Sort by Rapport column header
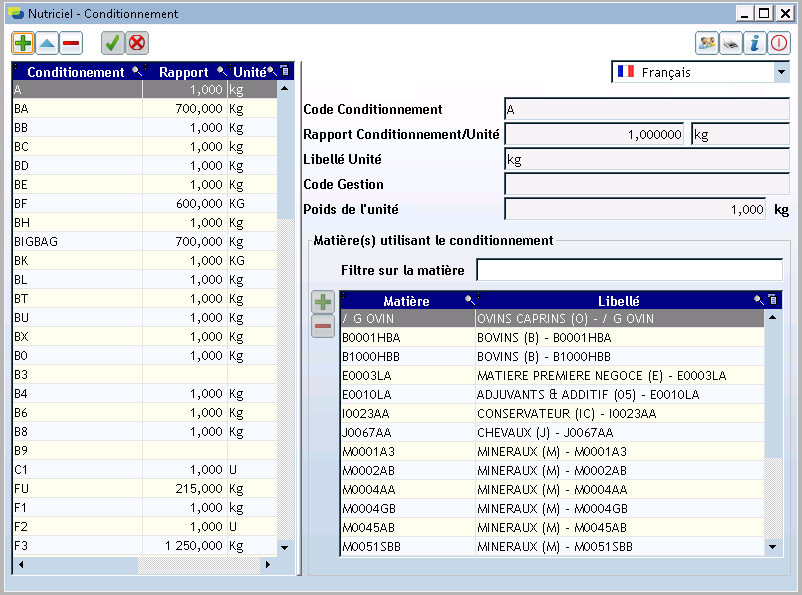Screen dimensions: 802x595 (x=183, y=72)
